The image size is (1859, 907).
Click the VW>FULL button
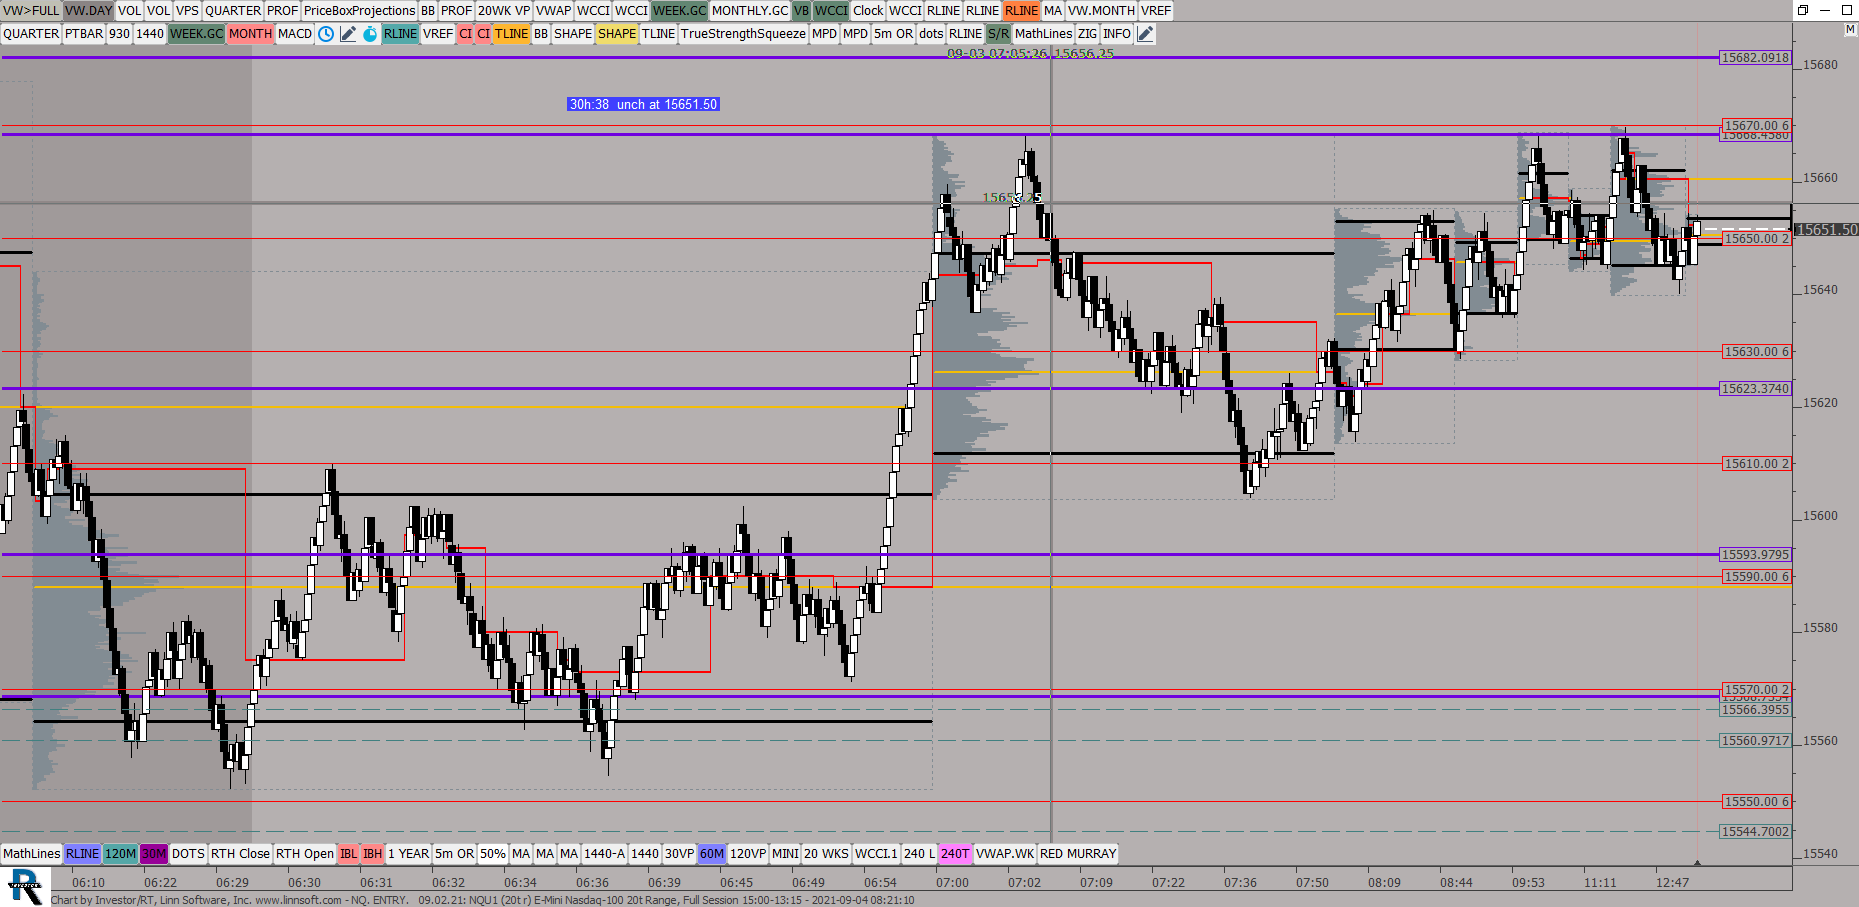click(x=31, y=11)
